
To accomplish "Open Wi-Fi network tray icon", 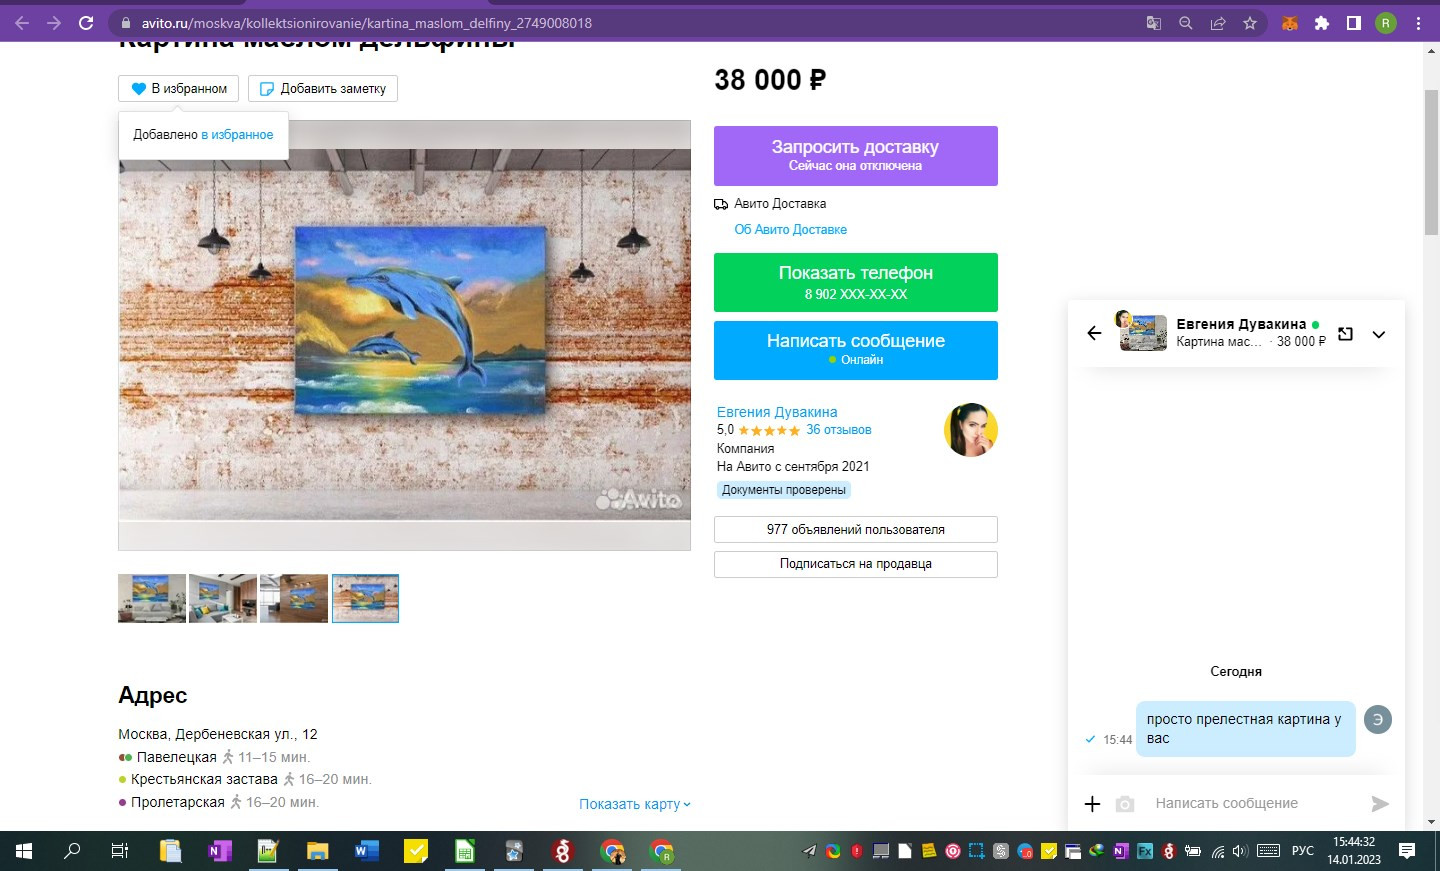I will [1217, 851].
